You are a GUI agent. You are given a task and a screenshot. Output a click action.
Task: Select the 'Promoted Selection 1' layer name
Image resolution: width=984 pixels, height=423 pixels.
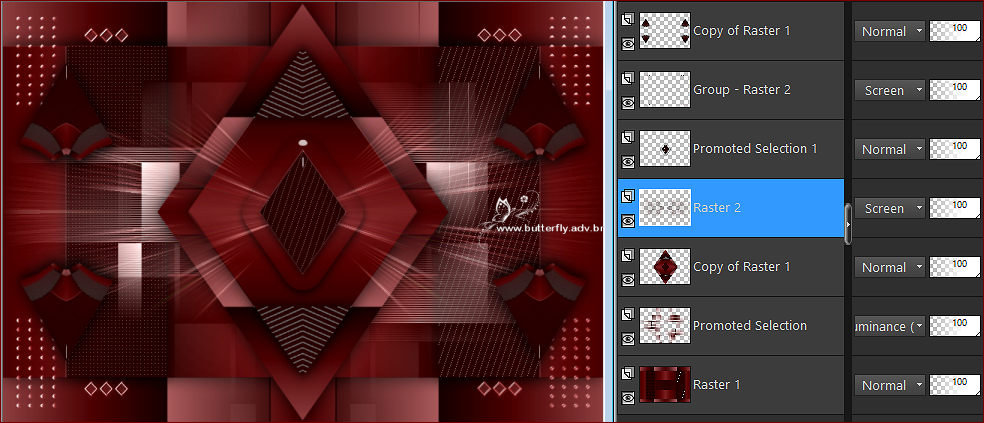[755, 149]
